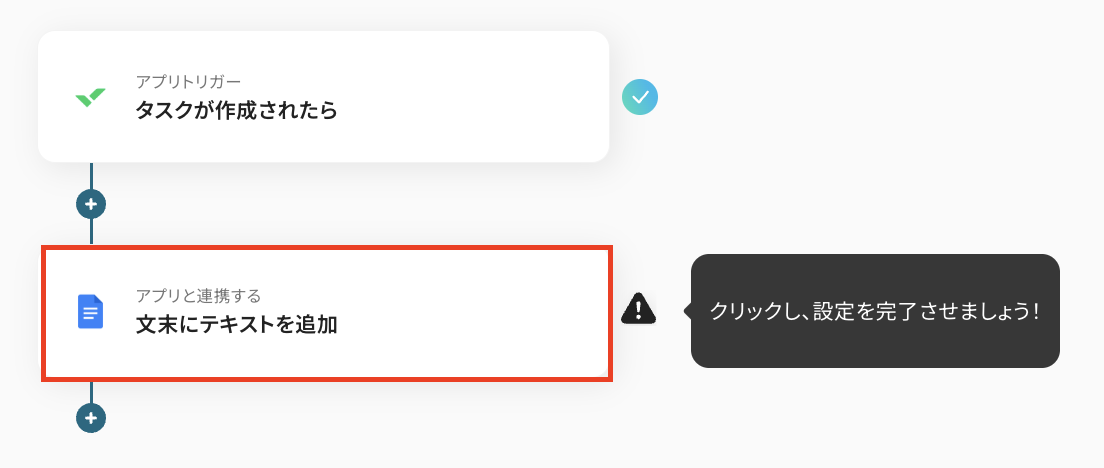Click the Wrike logo in the trigger card
The height and width of the screenshot is (468, 1104).
[90, 98]
